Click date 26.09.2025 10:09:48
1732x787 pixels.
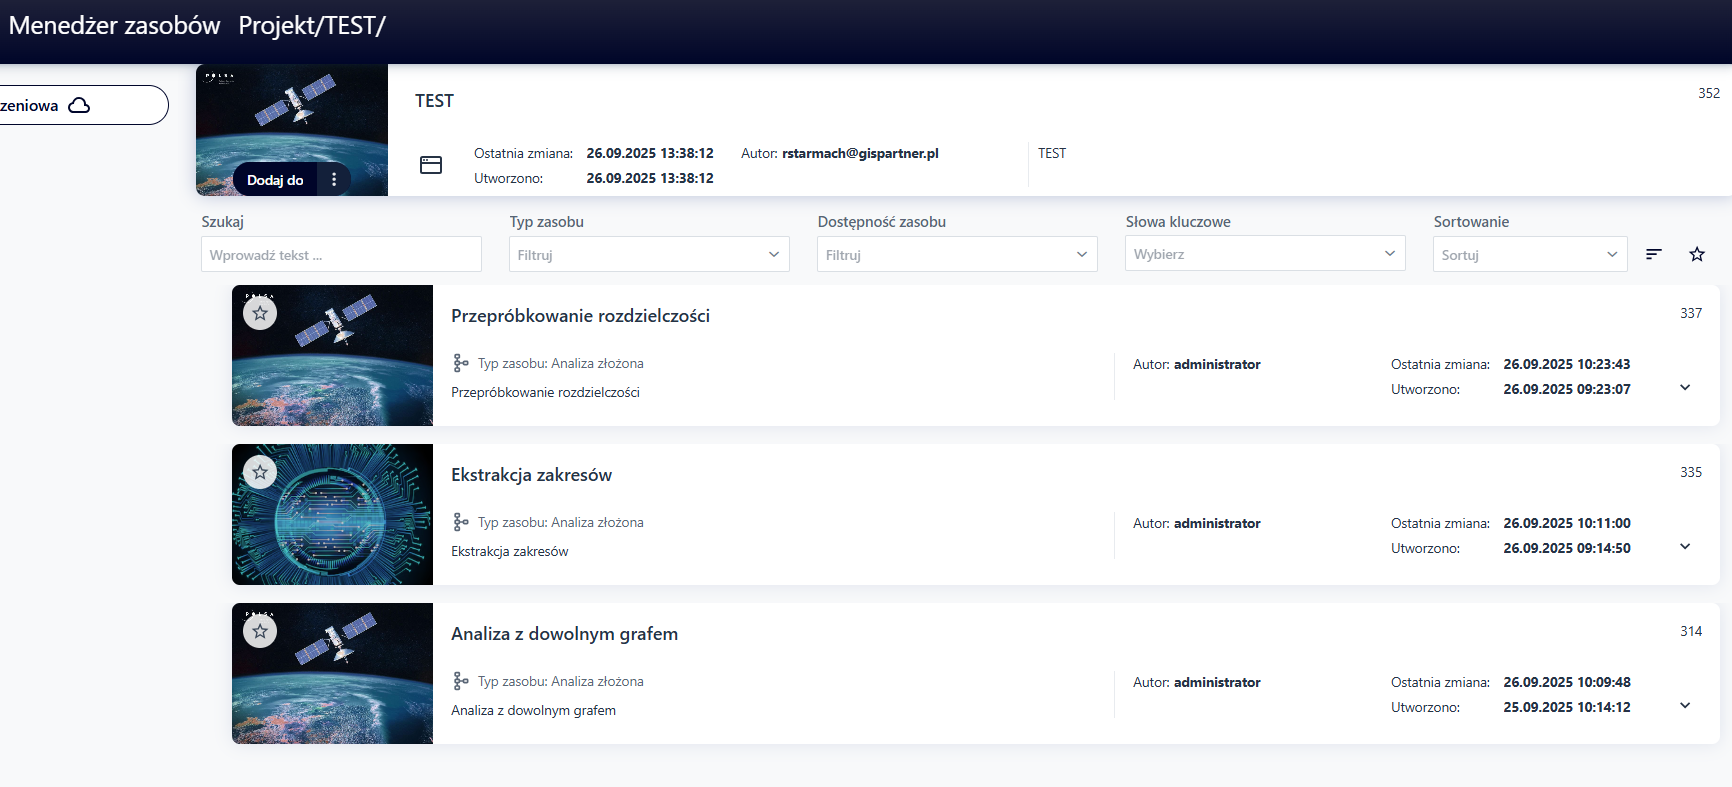[x=1567, y=682]
